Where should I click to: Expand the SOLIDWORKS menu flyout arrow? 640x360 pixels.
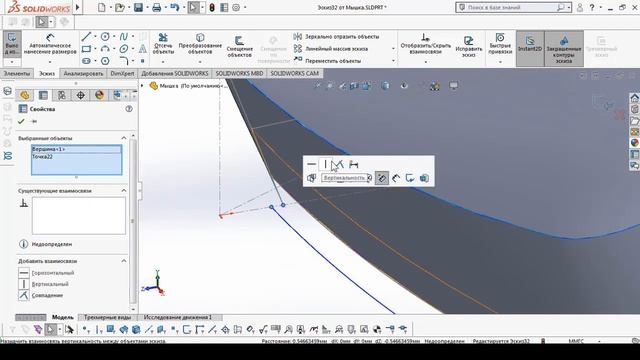click(x=78, y=7)
